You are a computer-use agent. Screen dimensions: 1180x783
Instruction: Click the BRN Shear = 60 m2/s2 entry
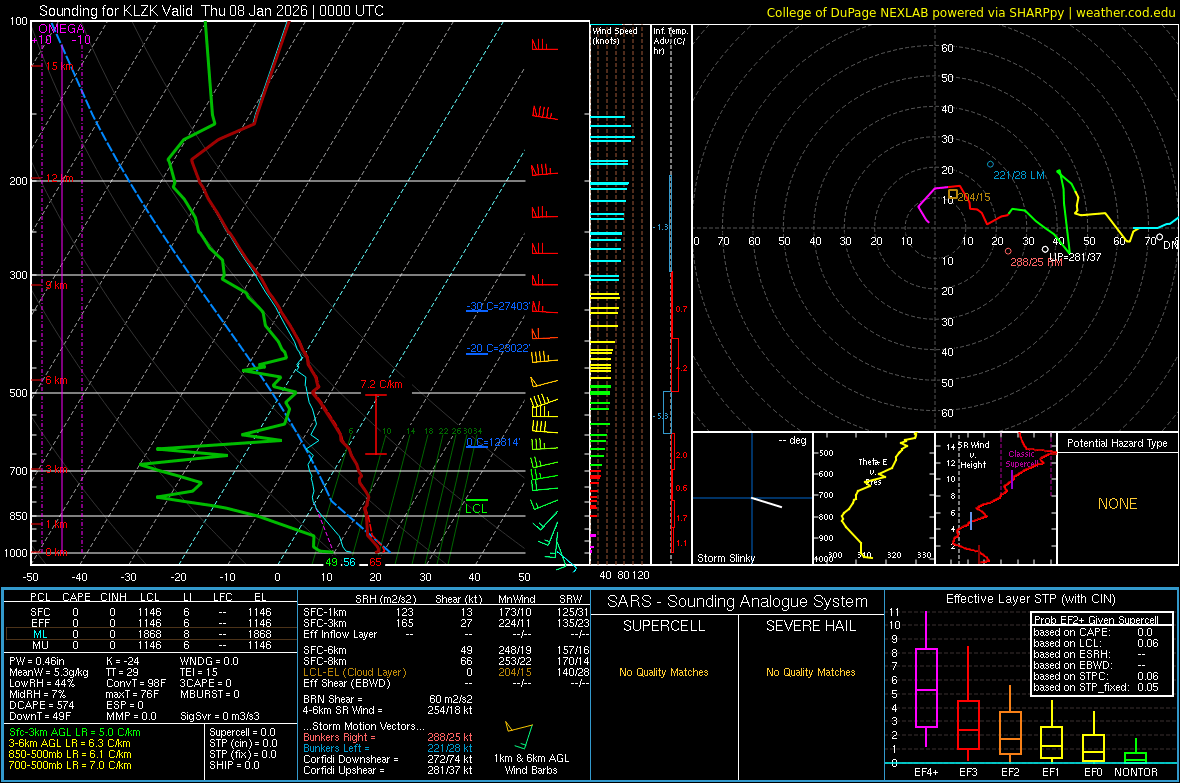click(387, 699)
